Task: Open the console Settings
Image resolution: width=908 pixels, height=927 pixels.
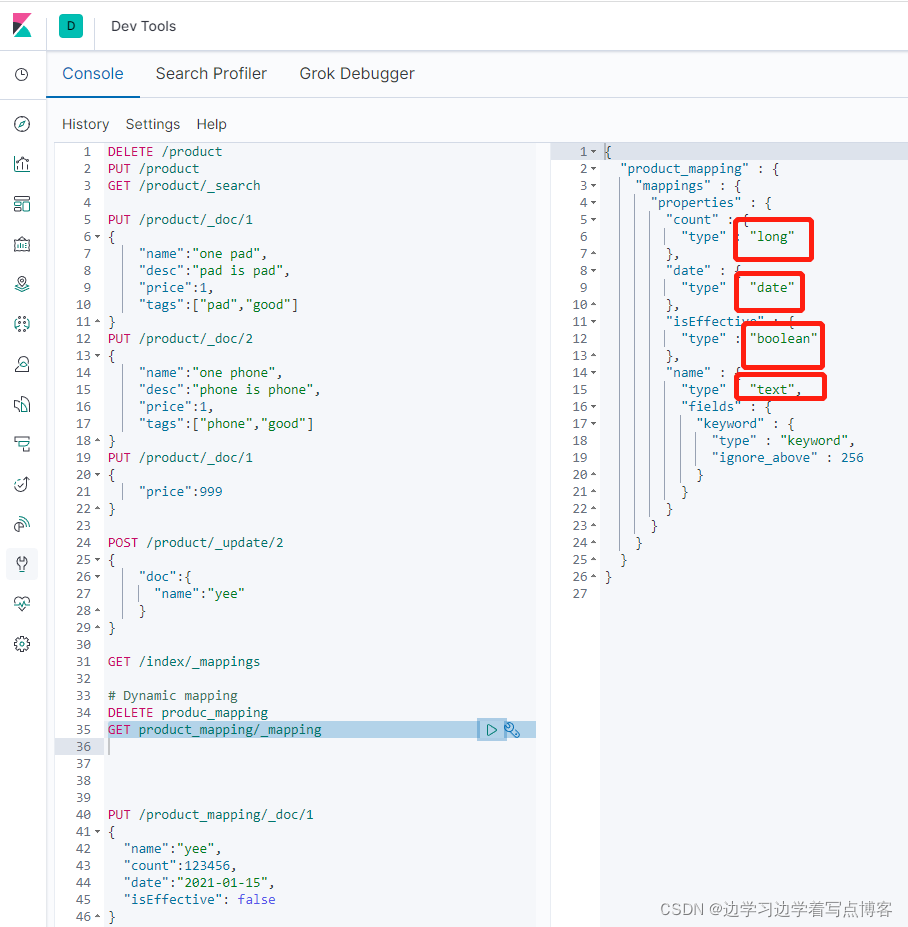Action: coord(152,124)
